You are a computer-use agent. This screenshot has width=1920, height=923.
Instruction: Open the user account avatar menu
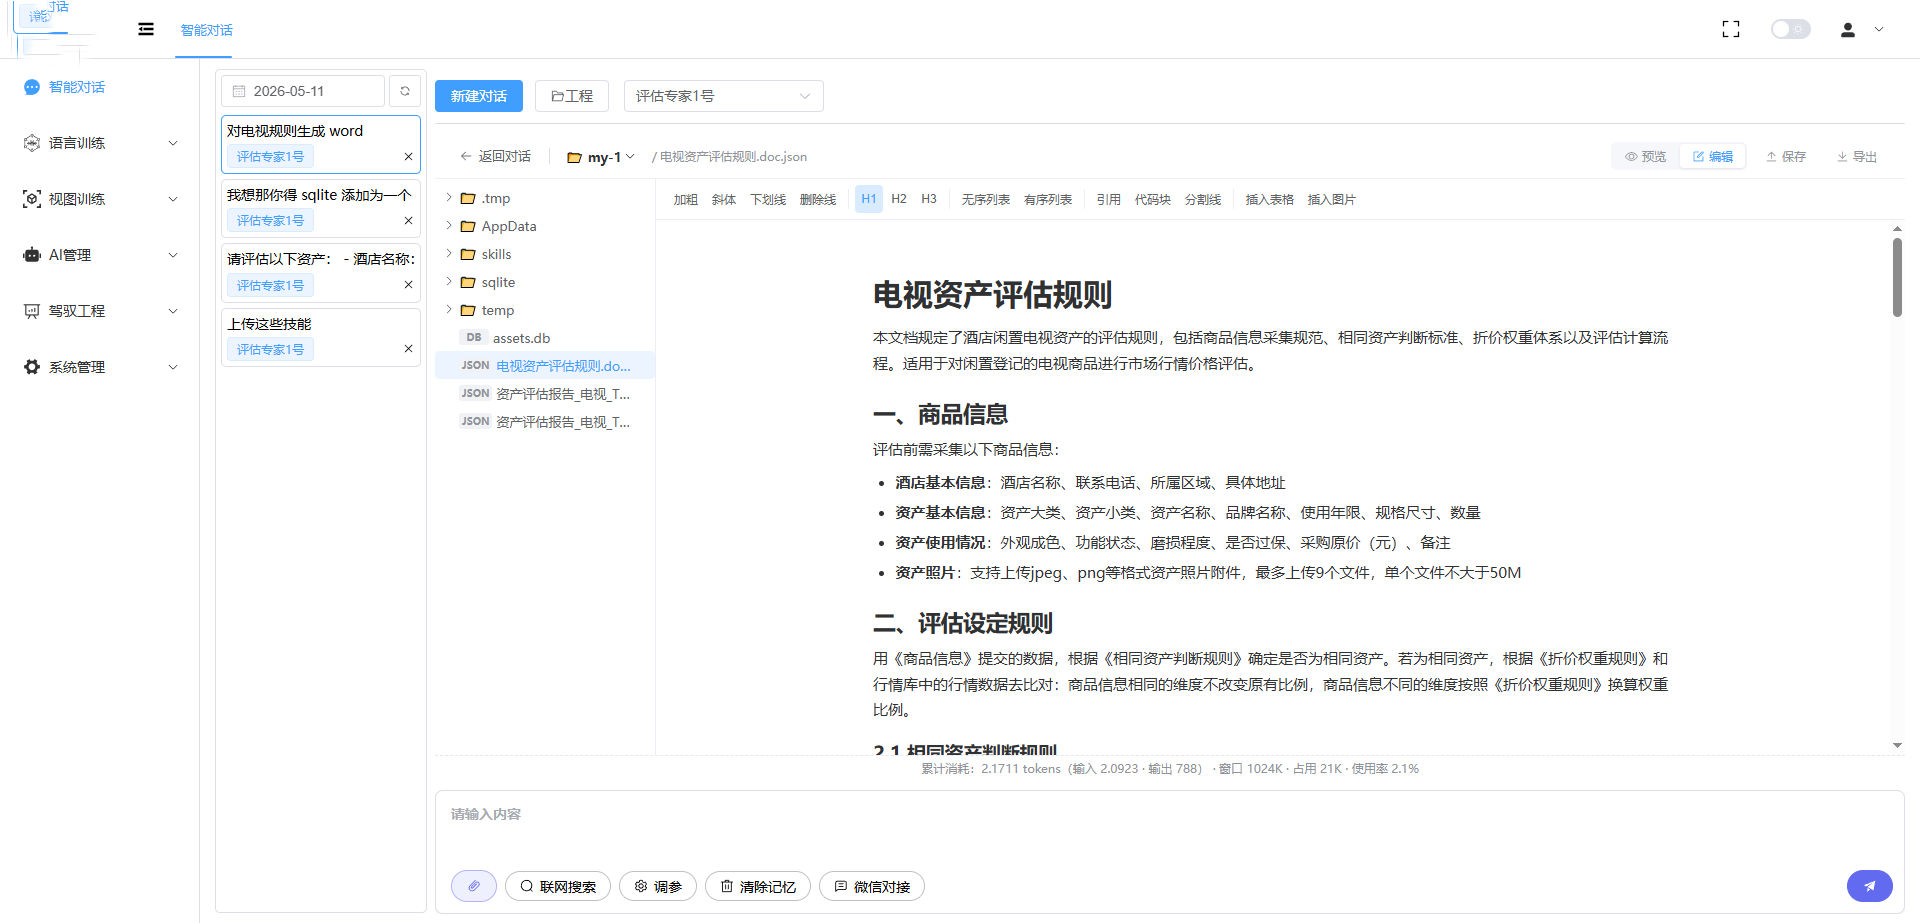(1848, 30)
